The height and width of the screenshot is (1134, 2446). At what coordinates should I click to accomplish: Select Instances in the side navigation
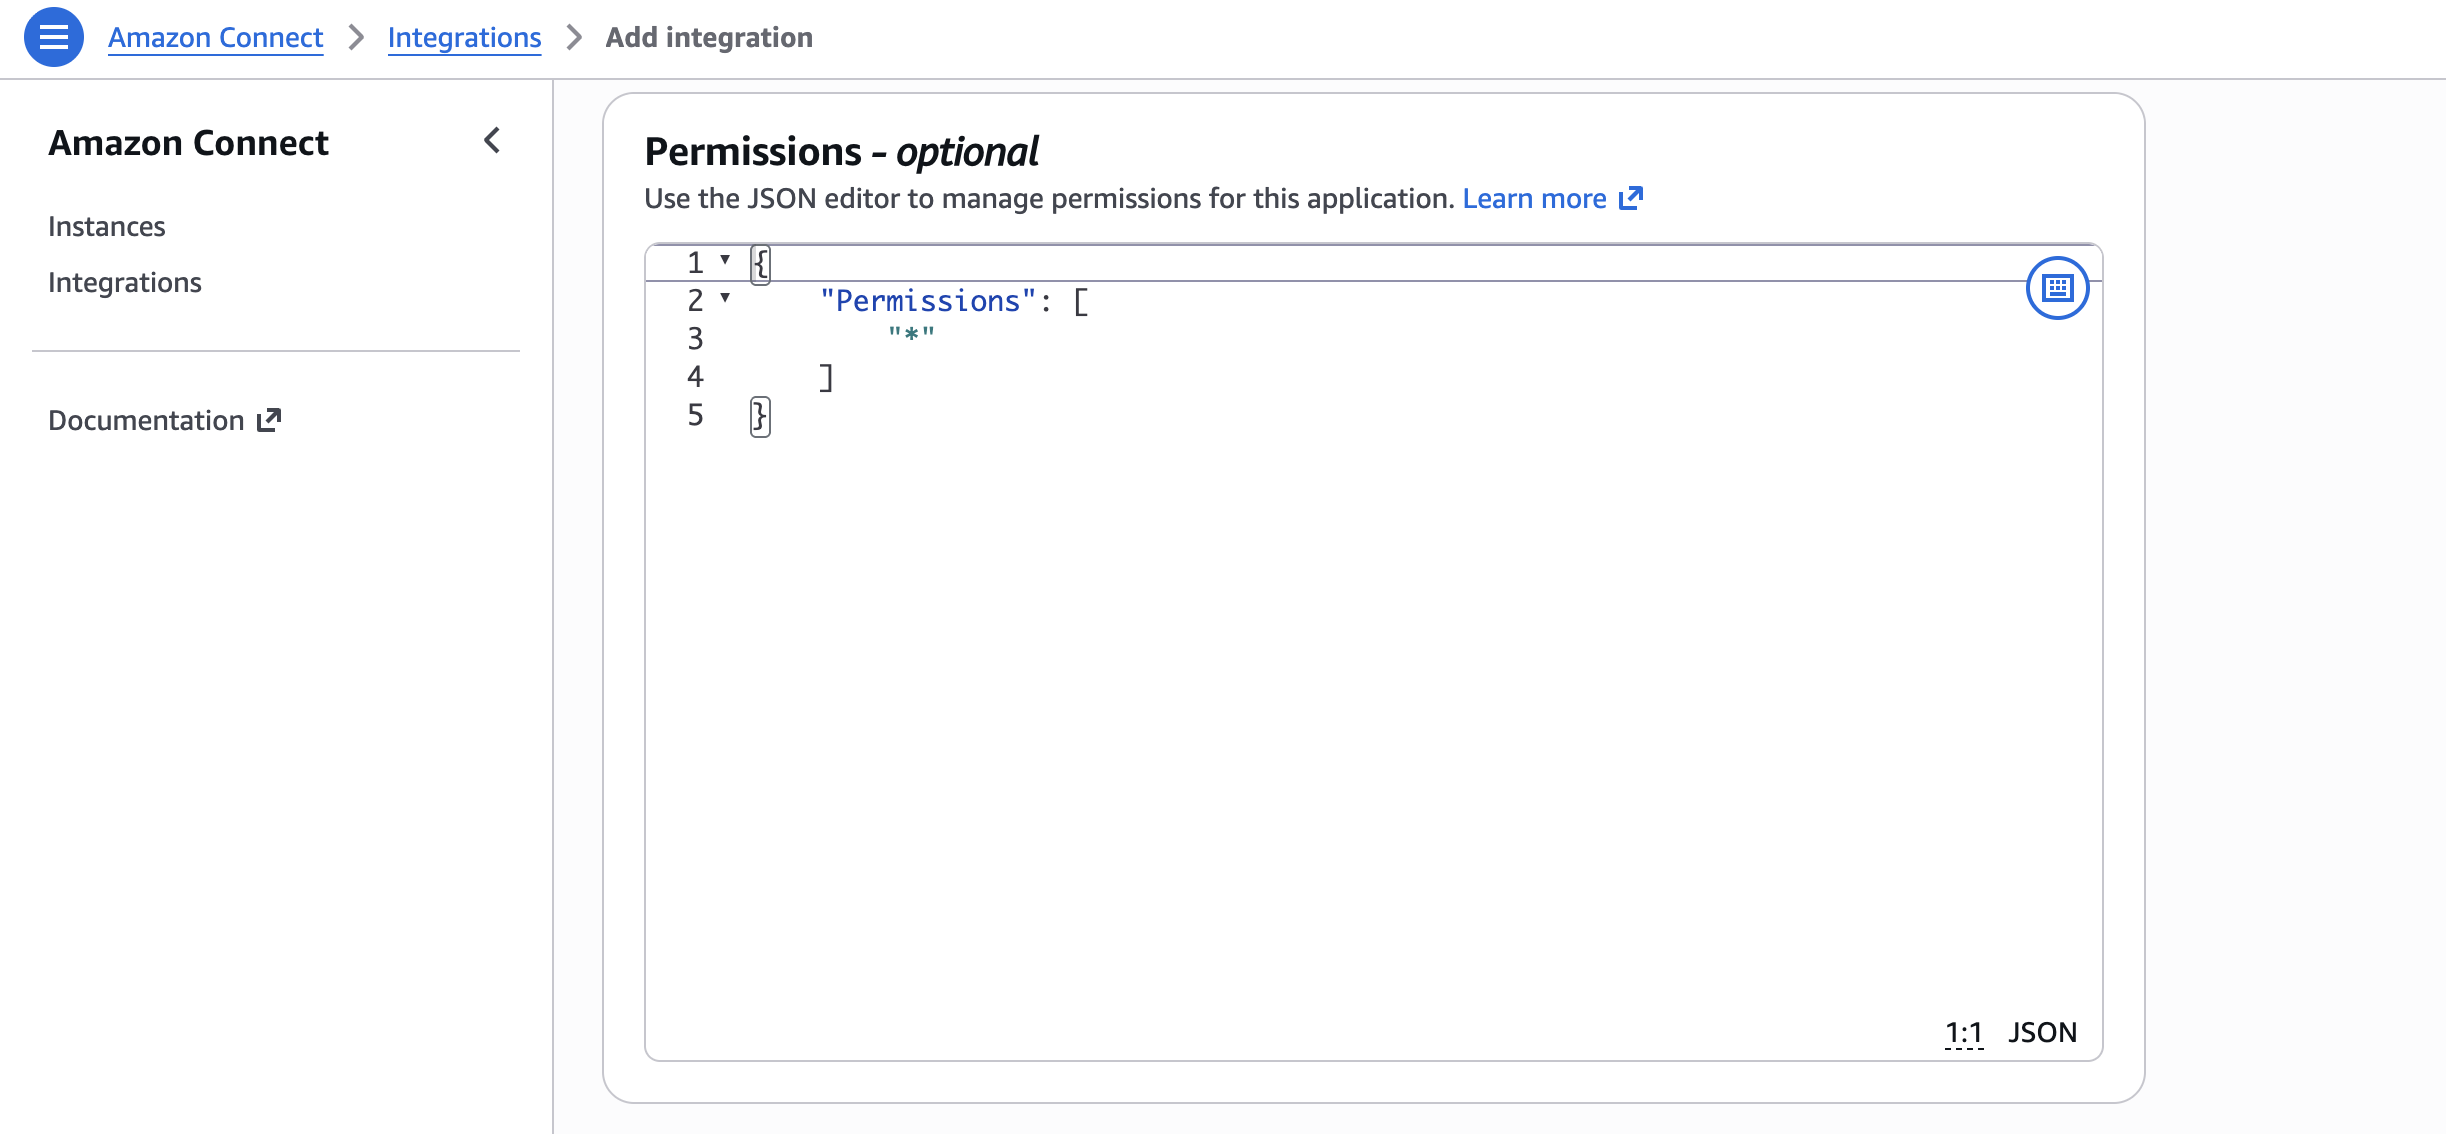tap(107, 226)
